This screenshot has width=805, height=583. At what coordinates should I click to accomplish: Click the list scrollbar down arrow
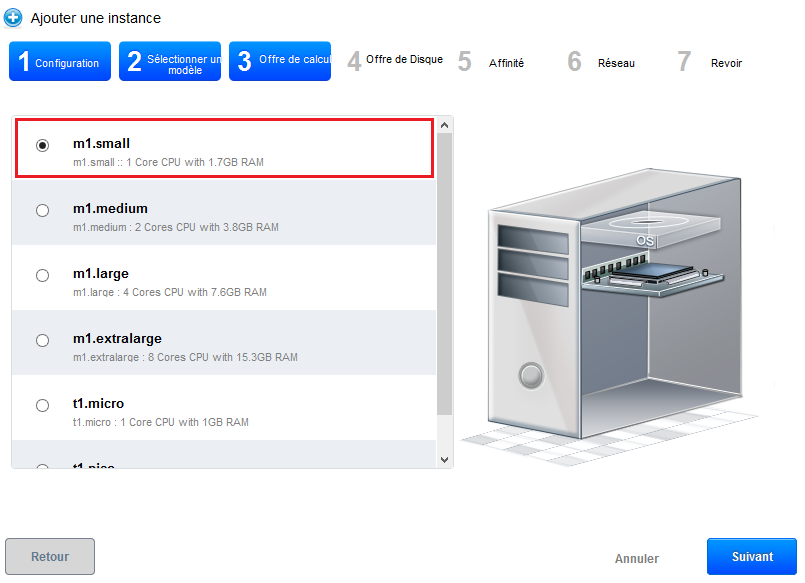pos(445,459)
